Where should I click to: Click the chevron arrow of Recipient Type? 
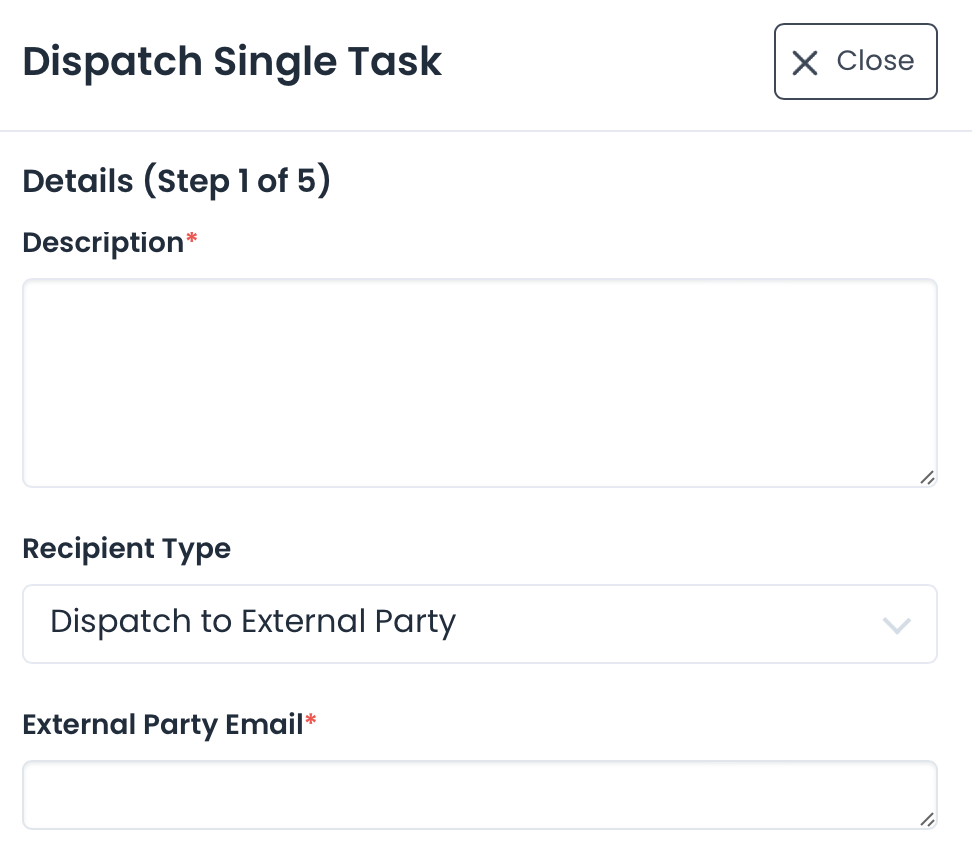click(896, 626)
